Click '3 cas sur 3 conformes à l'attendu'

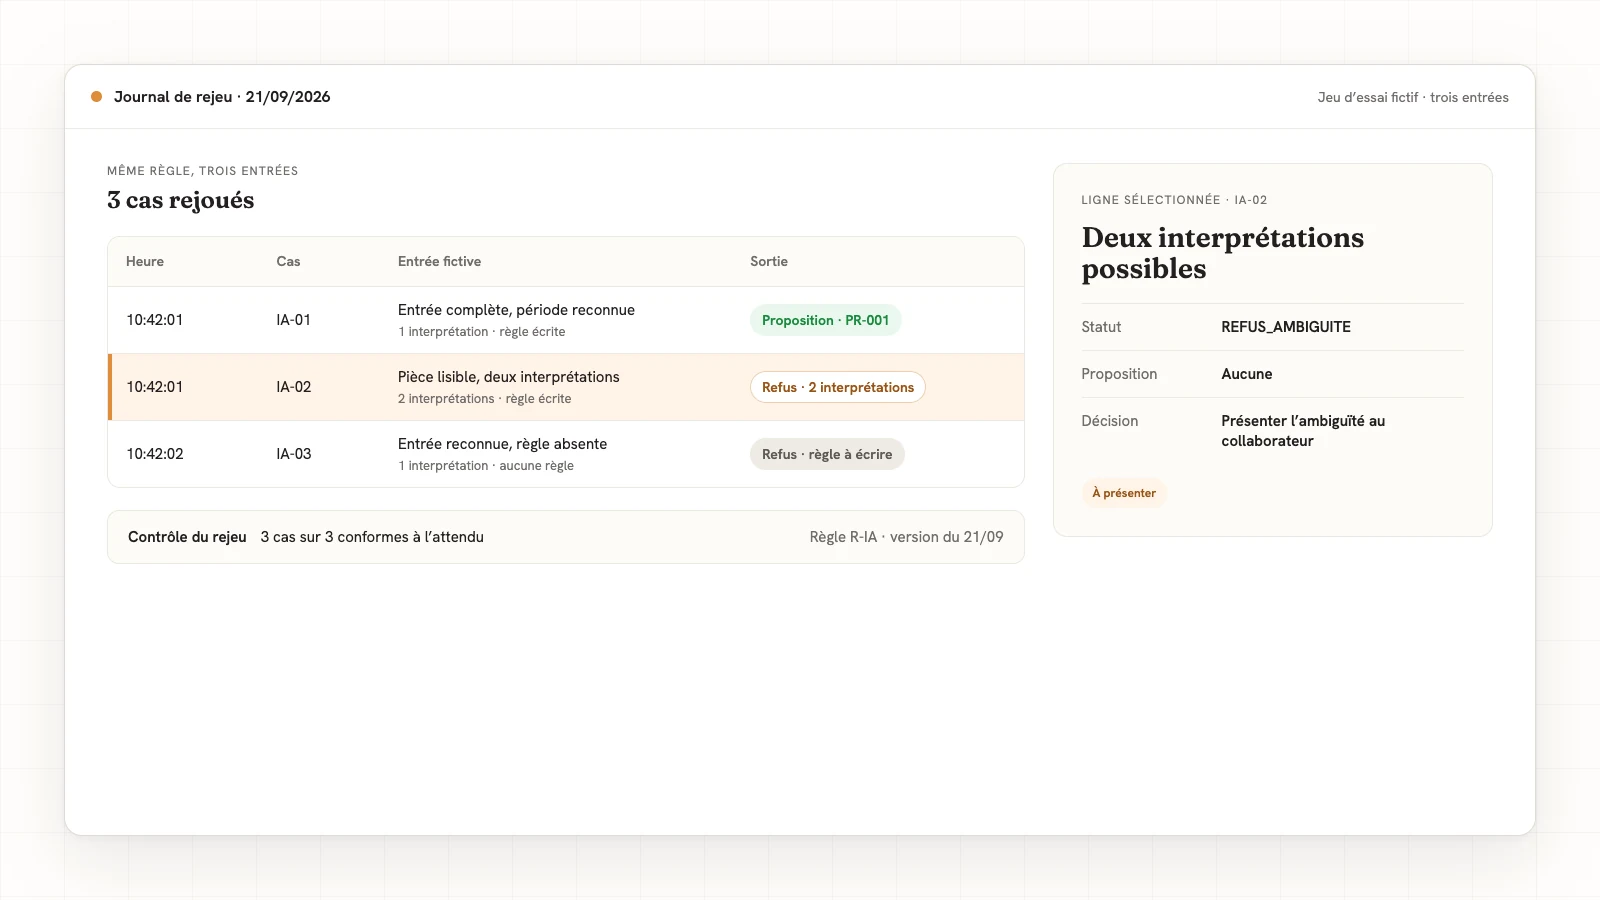(372, 537)
